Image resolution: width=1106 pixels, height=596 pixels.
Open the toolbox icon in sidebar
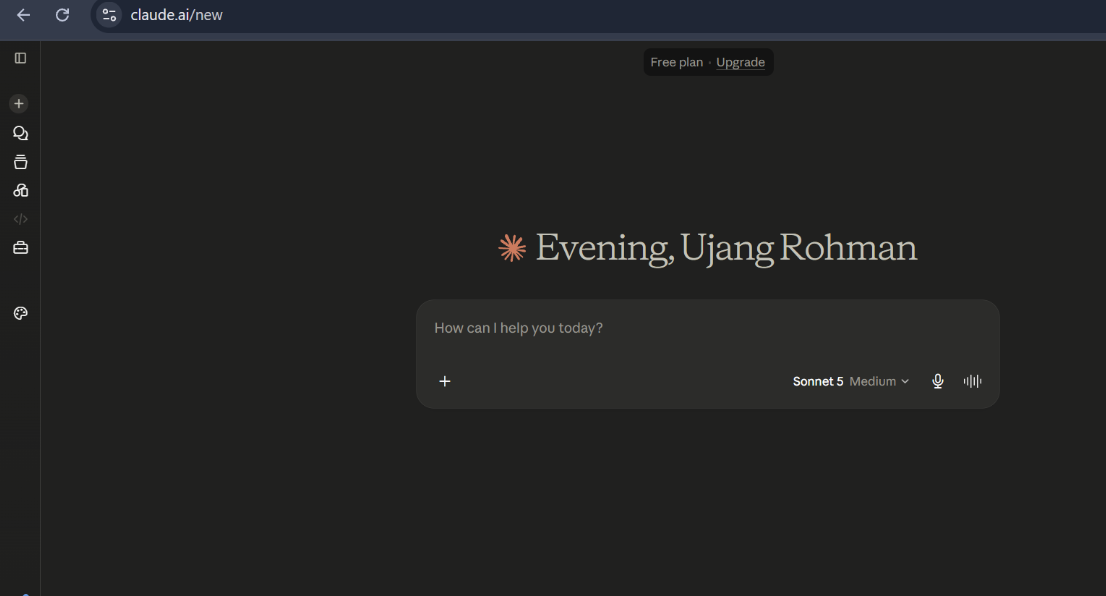coord(20,248)
